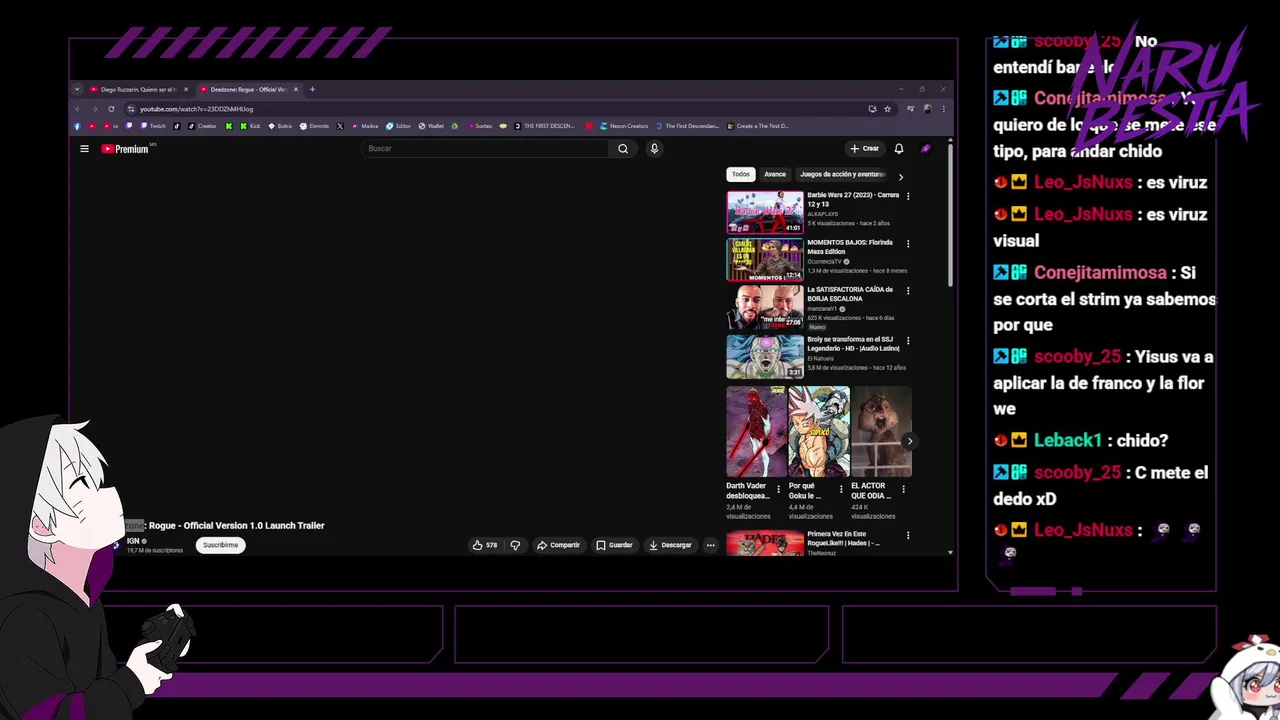Select Juegos de acción y aventuras chip
The width and height of the screenshot is (1280, 720).
[x=842, y=174]
